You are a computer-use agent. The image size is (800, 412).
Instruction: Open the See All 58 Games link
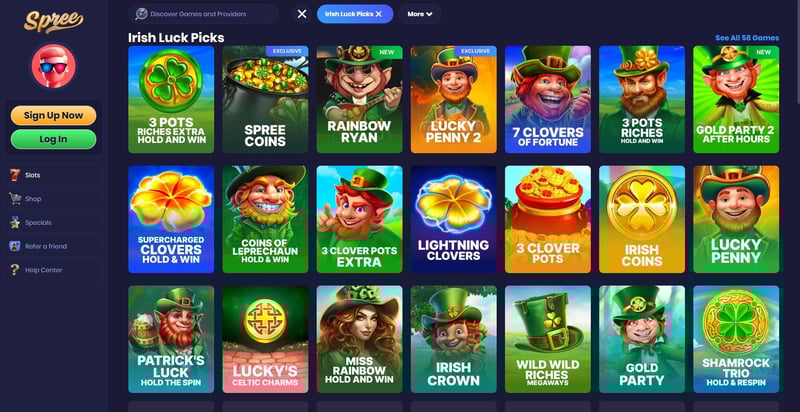point(747,38)
